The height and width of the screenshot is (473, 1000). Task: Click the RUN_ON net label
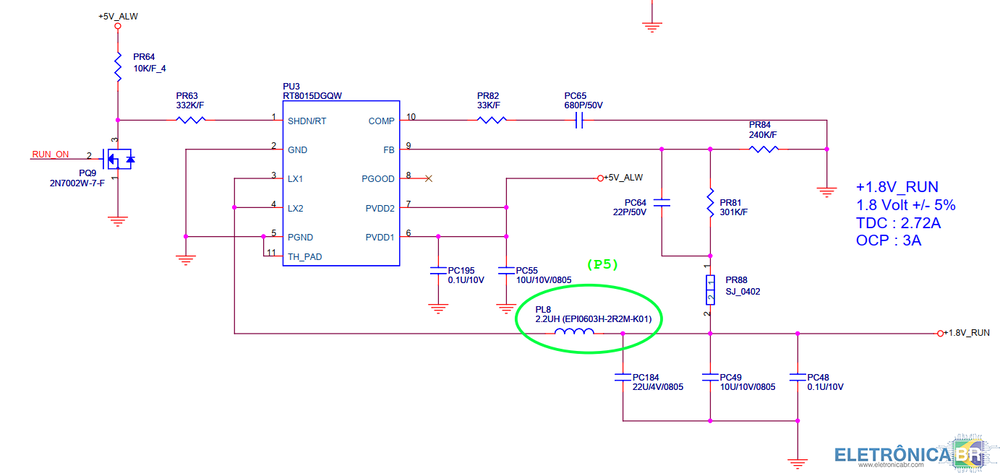(51, 154)
